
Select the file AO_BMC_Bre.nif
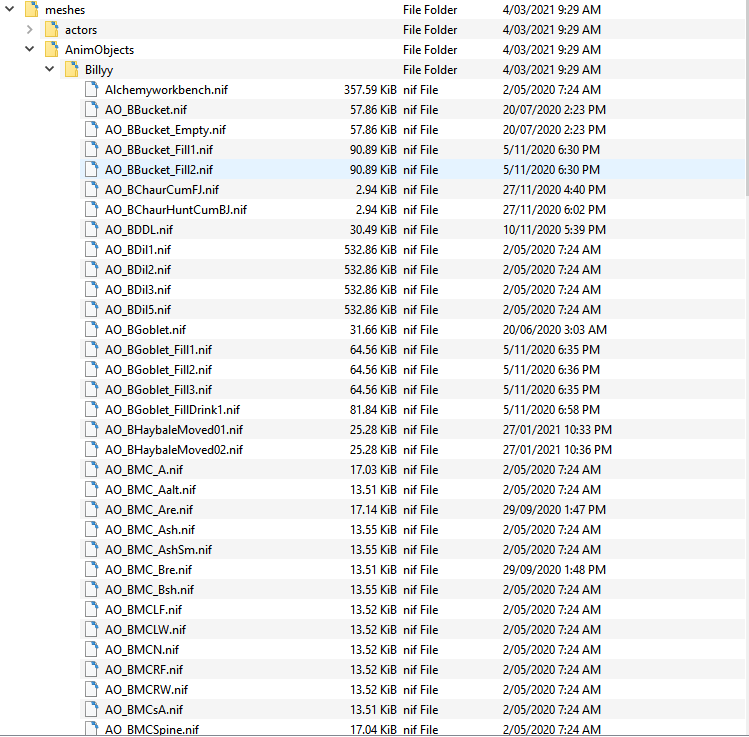[x=148, y=570]
